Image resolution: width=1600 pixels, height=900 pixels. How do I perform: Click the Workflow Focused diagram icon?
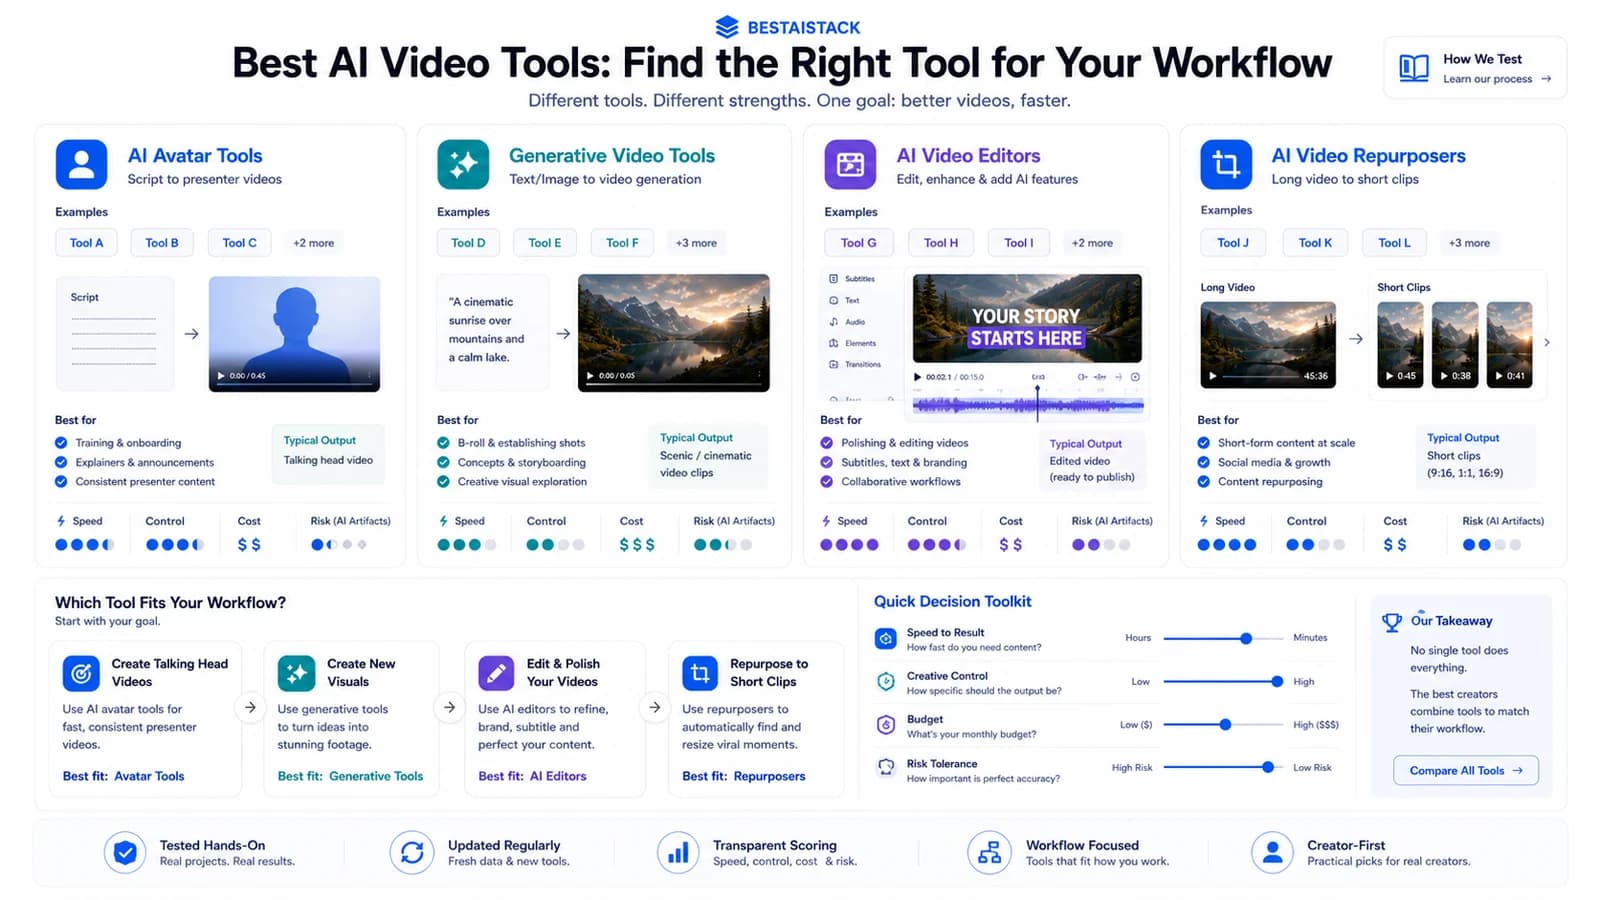click(x=989, y=853)
